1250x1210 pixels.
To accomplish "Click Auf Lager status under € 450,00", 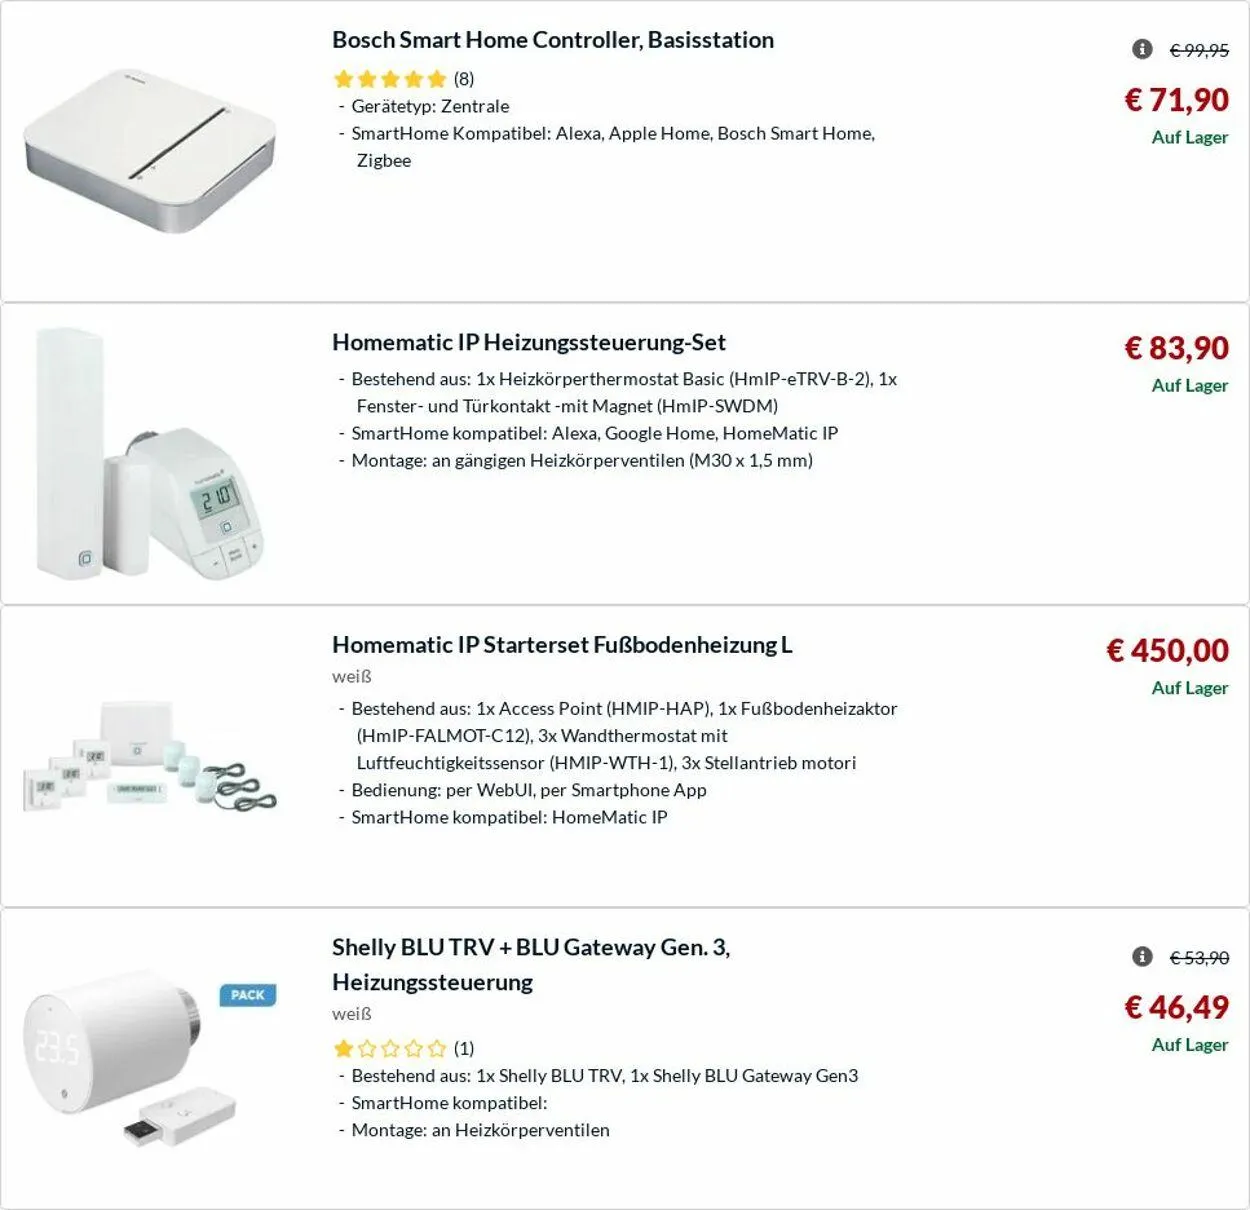I will click(1189, 688).
